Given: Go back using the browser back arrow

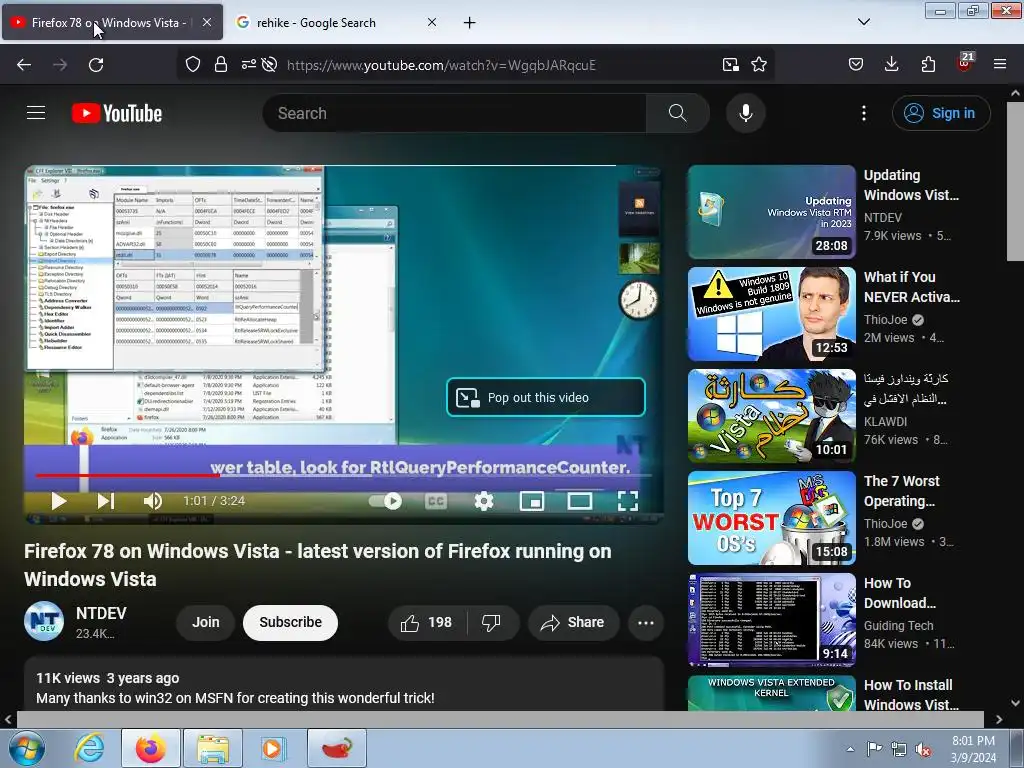Looking at the screenshot, I should click(24, 65).
